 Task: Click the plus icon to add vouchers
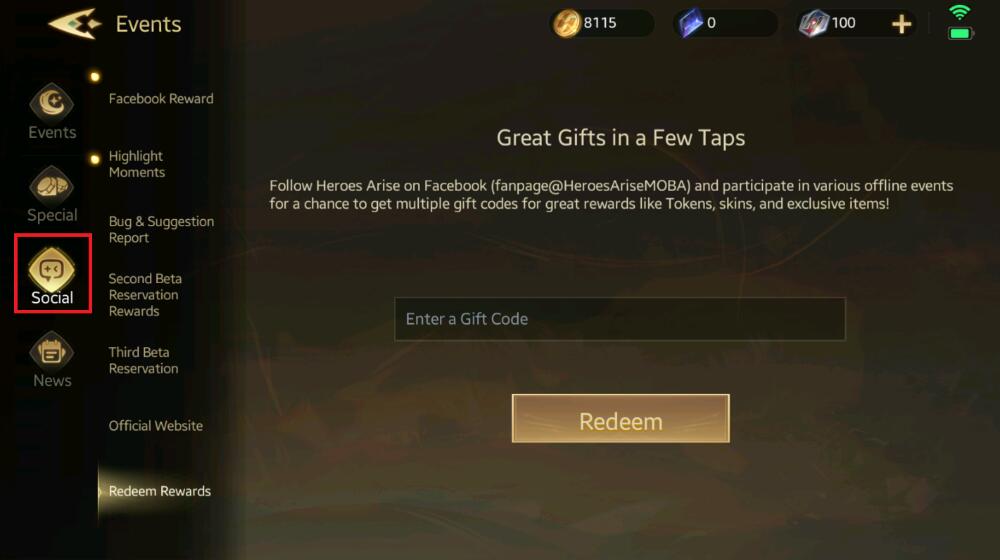tap(901, 24)
